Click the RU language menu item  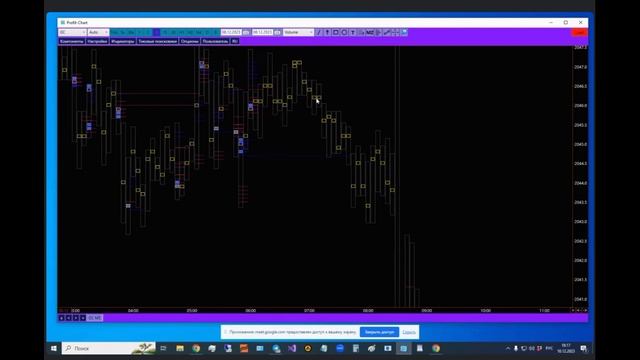tap(235, 41)
